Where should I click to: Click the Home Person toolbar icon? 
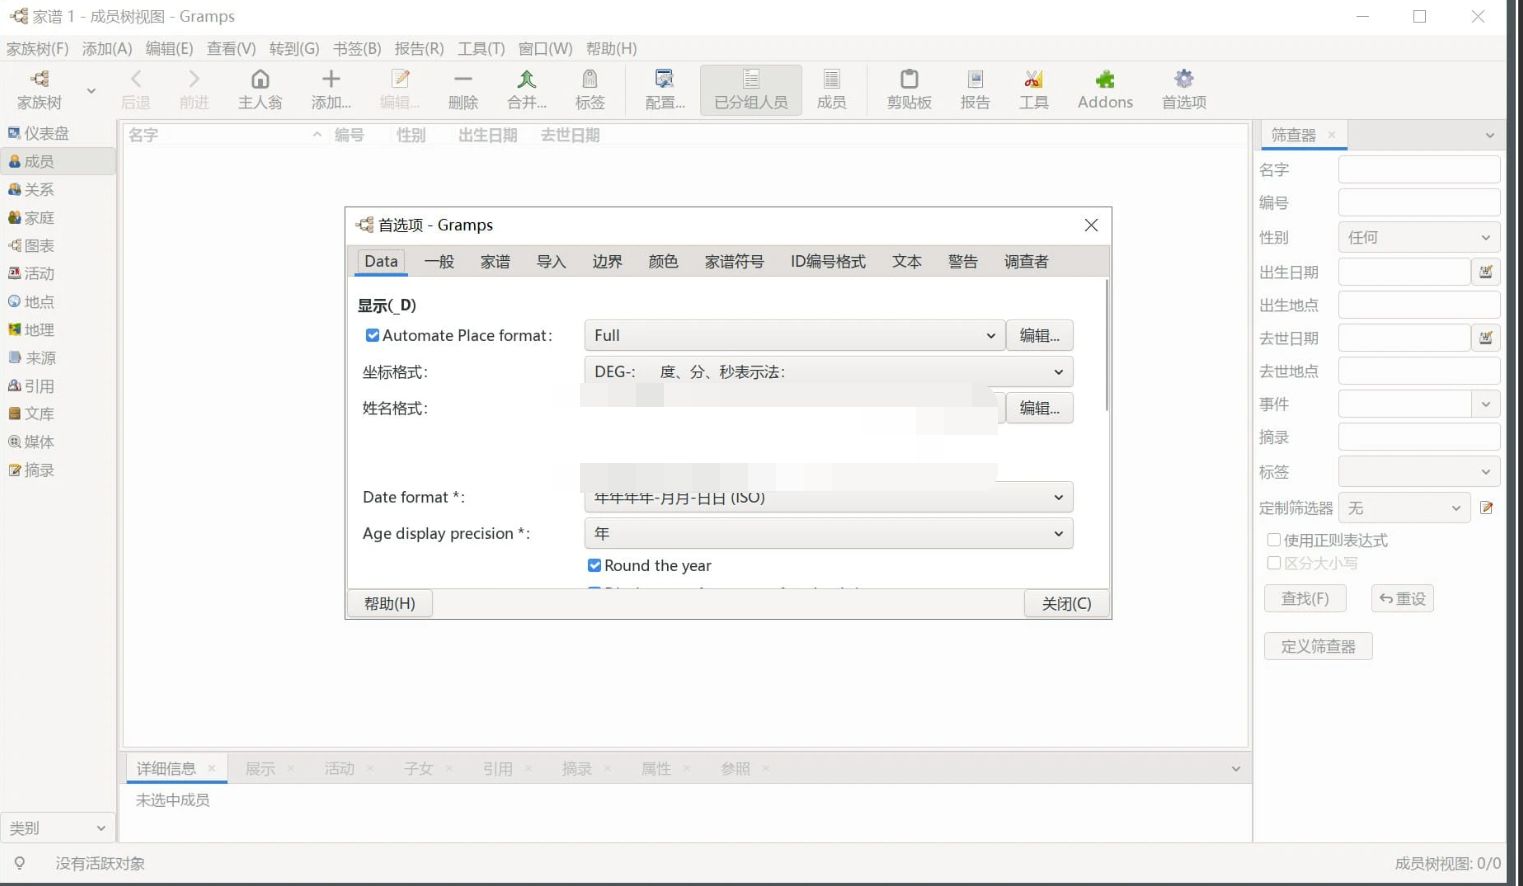click(259, 88)
